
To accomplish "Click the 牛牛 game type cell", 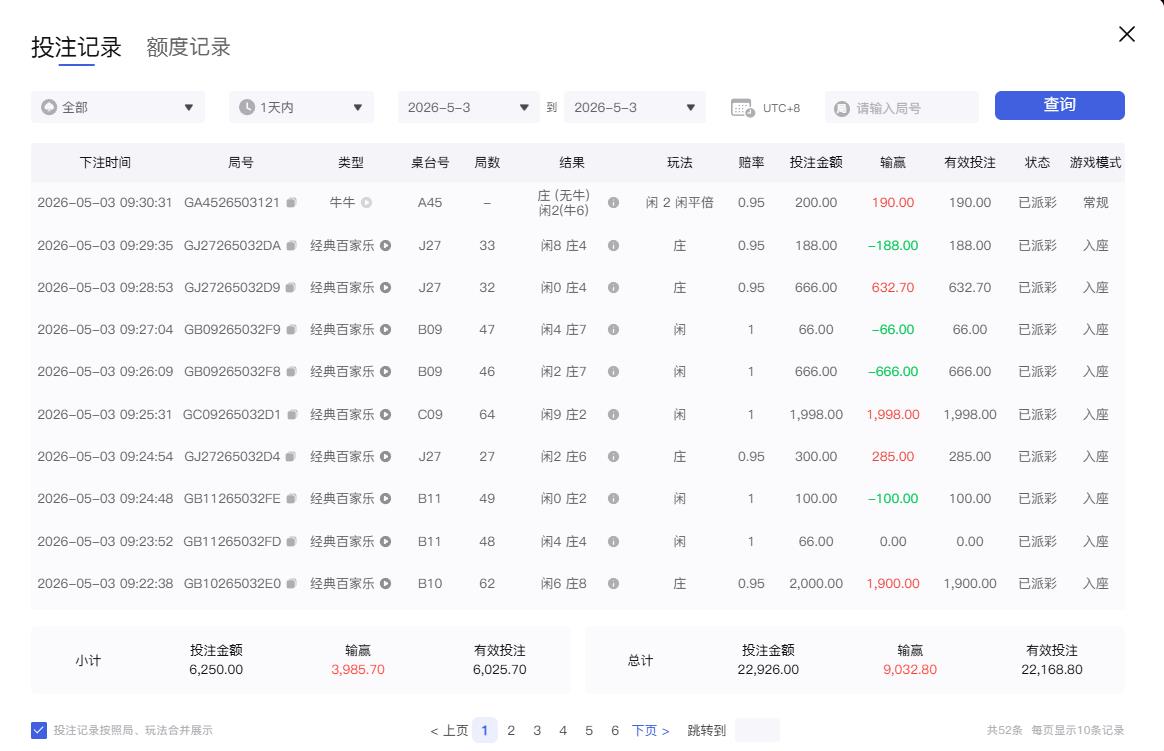I will point(342,203).
